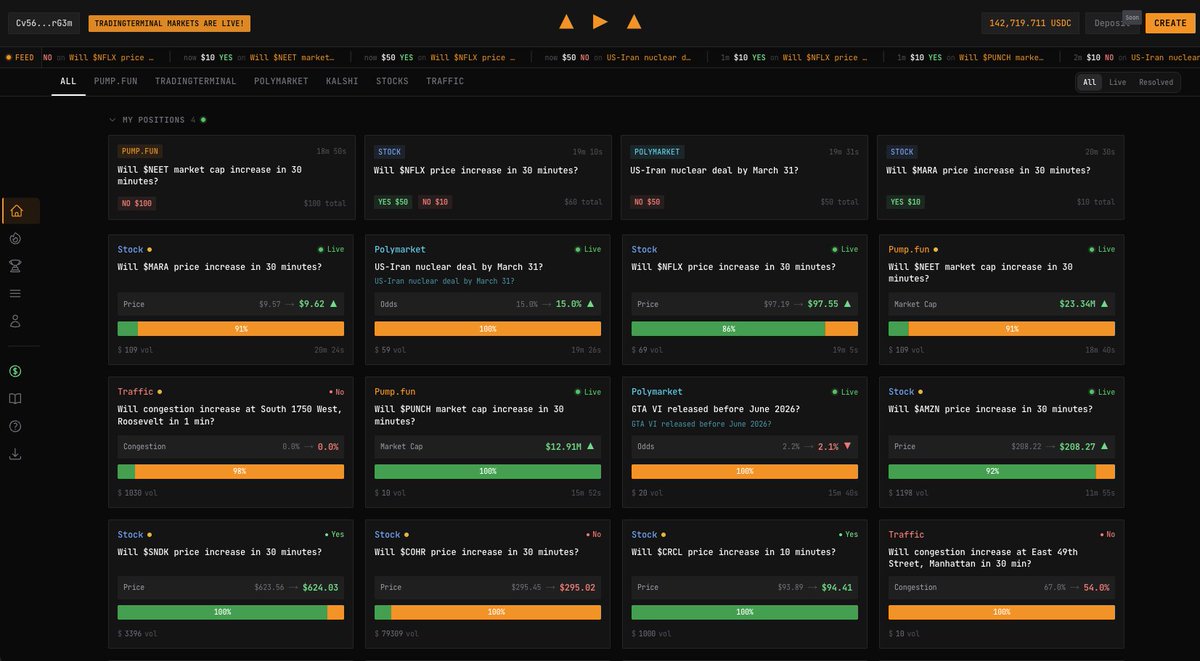Open the US-Iran nuclear deal position card
This screenshot has width=1200, height=661.
(745, 177)
